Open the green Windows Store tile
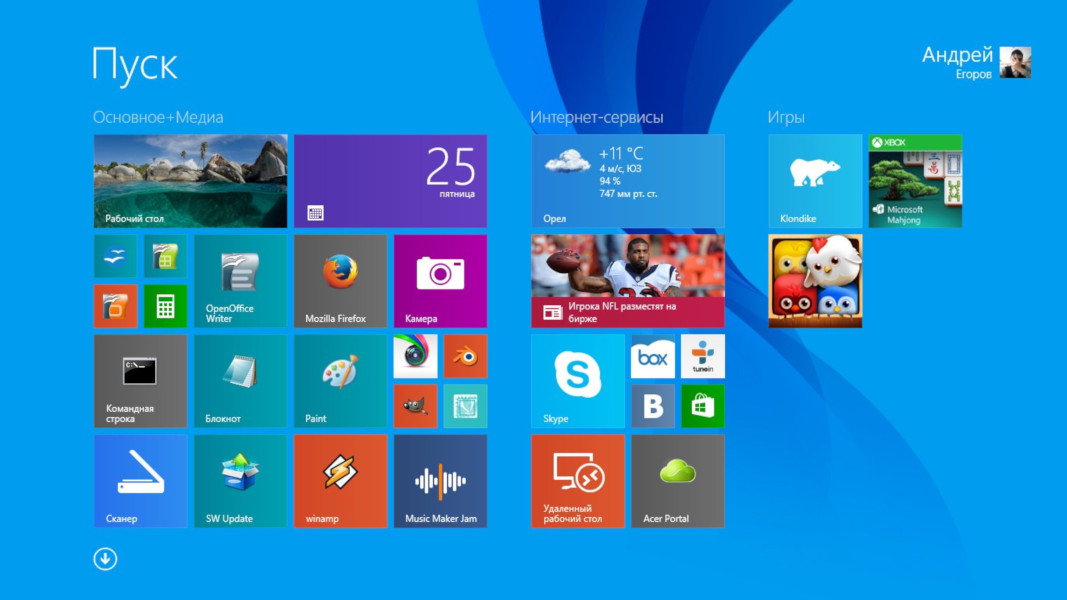The height and width of the screenshot is (600, 1067). 703,406
